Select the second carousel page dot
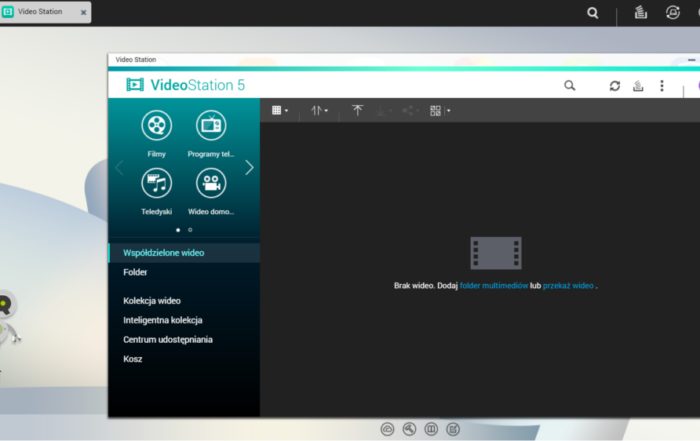The height and width of the screenshot is (441, 700). tap(190, 230)
